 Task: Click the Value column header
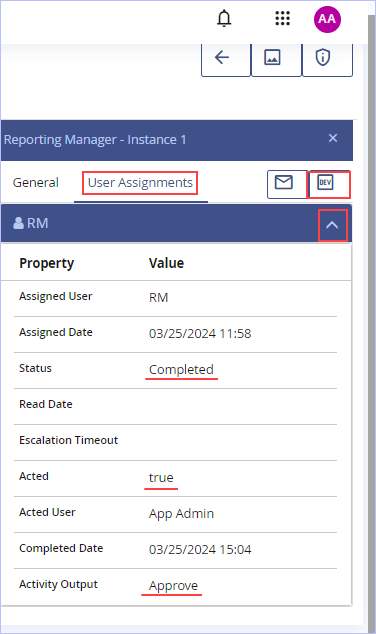pos(166,263)
